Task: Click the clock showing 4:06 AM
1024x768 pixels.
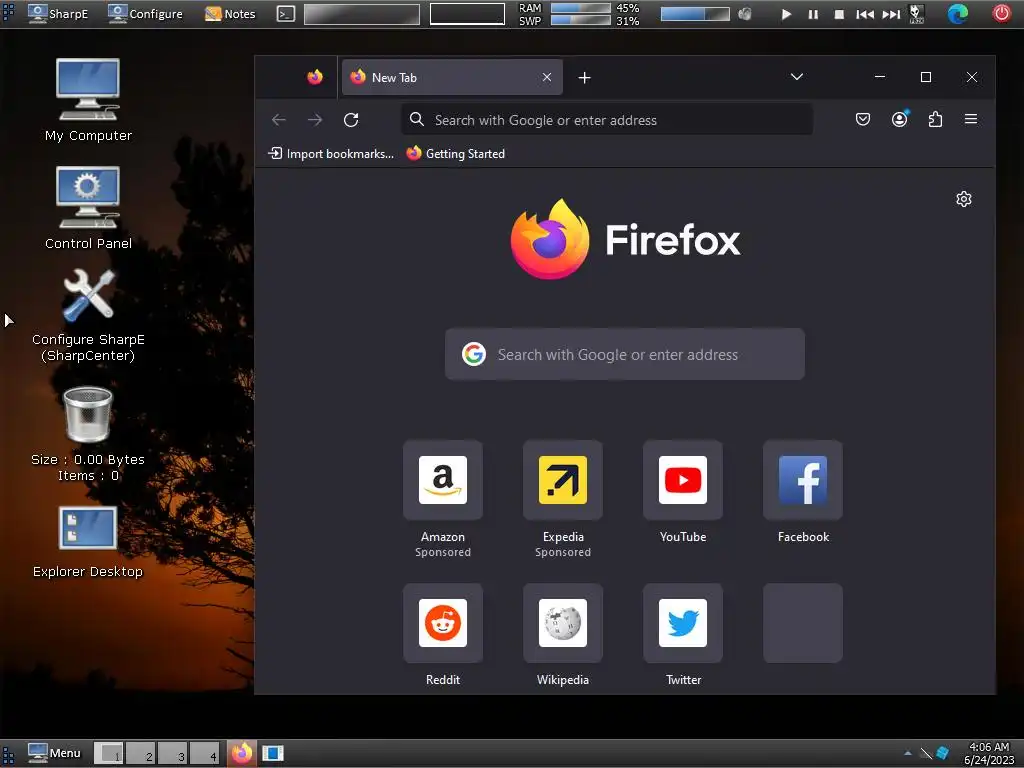Action: click(x=989, y=753)
